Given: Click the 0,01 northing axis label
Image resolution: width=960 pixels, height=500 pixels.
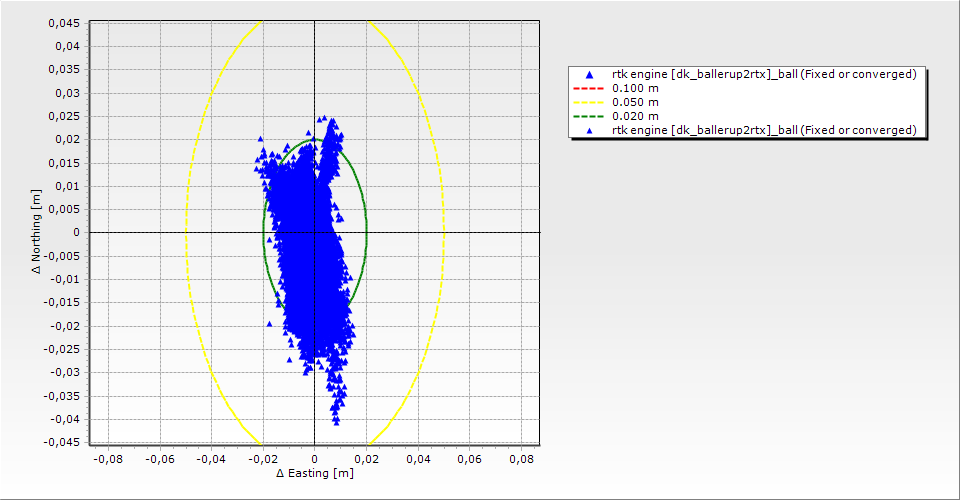Looking at the screenshot, I should (67, 187).
